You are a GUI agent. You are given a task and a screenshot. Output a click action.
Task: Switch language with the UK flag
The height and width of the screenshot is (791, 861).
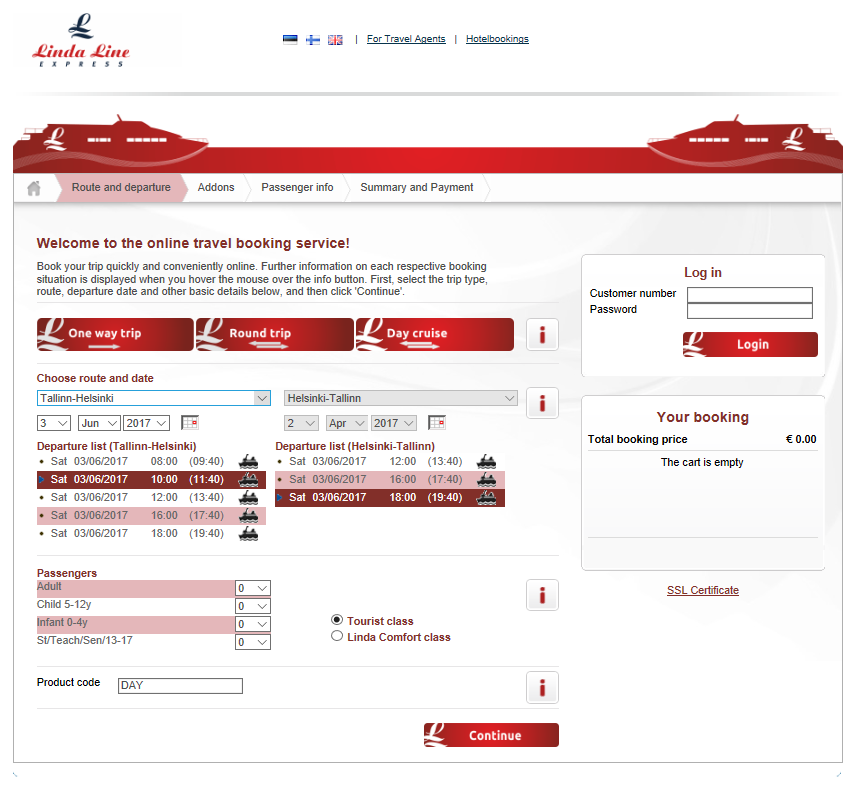335,40
